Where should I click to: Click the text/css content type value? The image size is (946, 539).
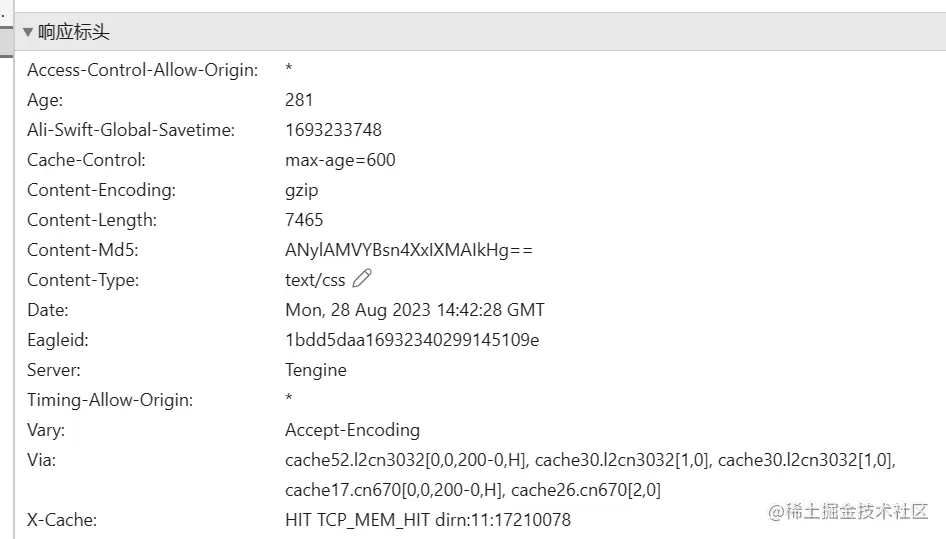pyautogui.click(x=315, y=280)
